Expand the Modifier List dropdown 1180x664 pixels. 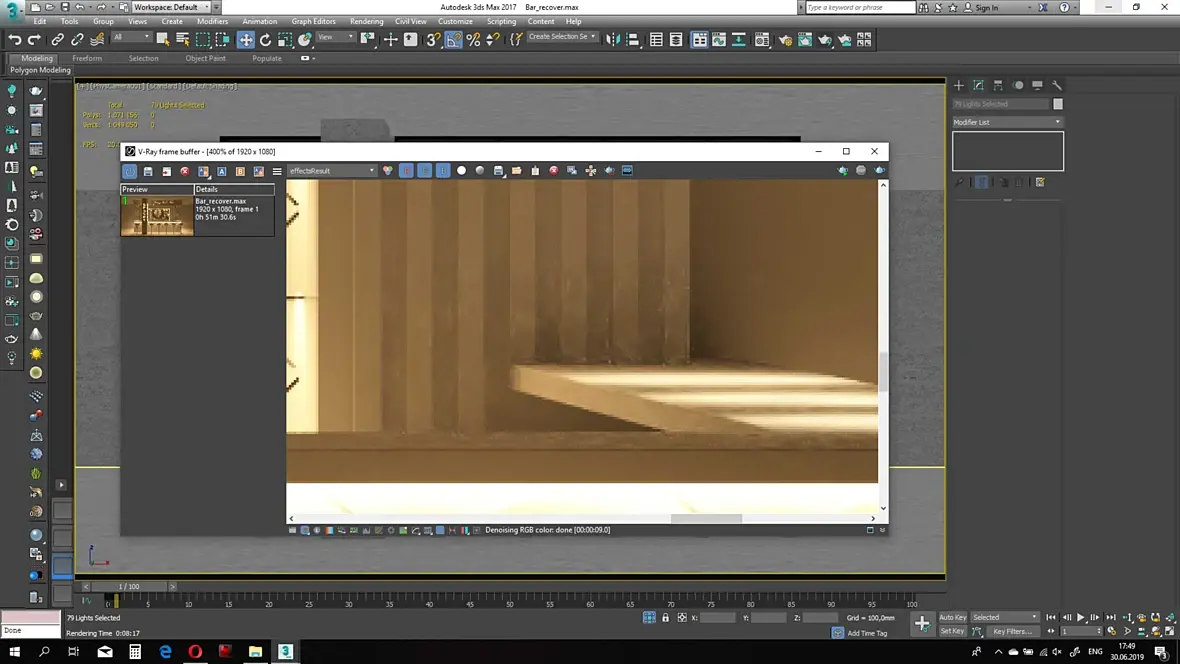pos(1007,122)
